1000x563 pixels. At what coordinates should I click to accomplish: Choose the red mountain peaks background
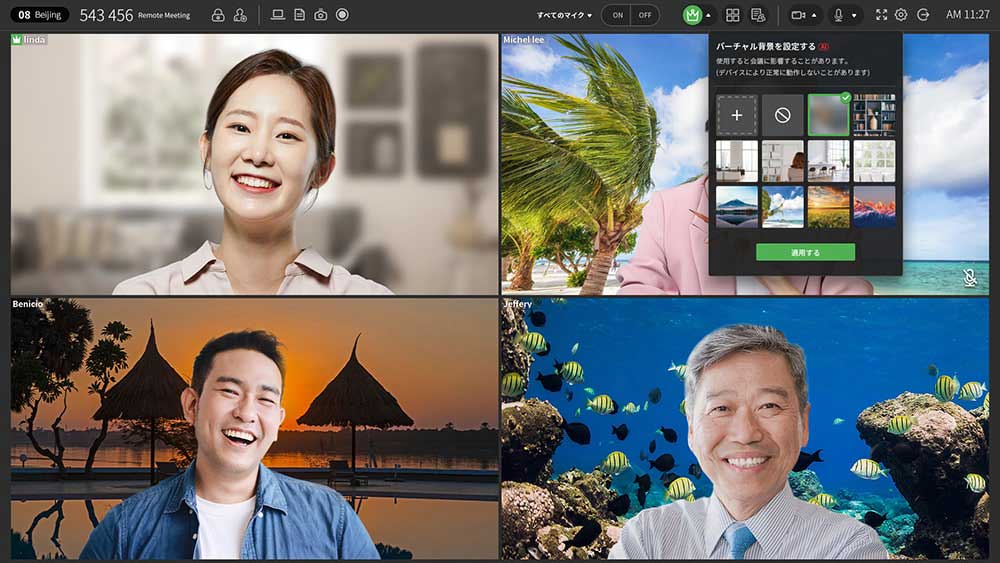point(874,207)
